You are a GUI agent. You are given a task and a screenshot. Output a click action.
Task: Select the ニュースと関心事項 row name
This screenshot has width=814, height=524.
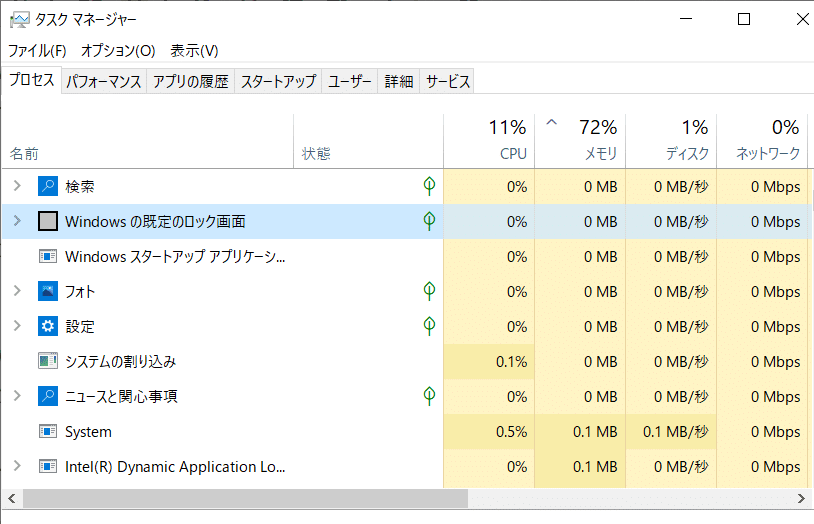121,396
